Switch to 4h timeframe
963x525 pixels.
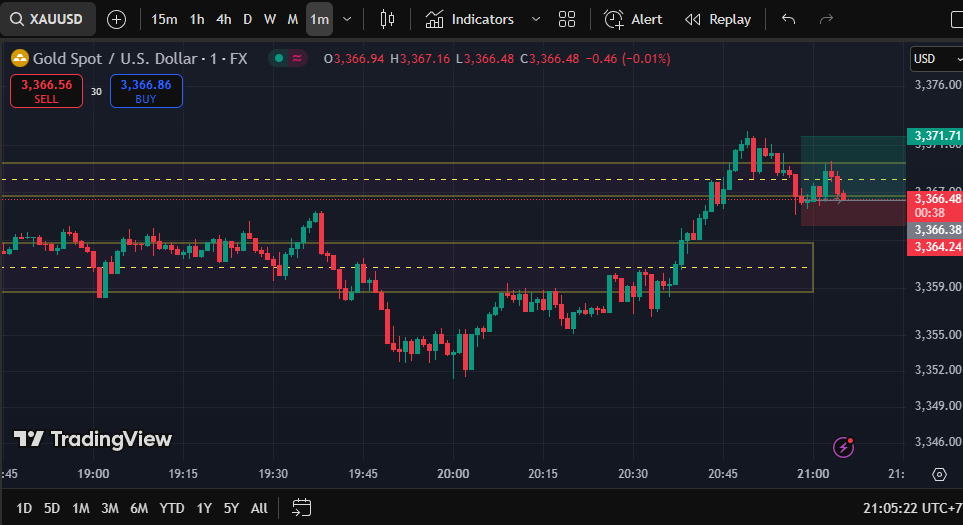[x=224, y=20]
